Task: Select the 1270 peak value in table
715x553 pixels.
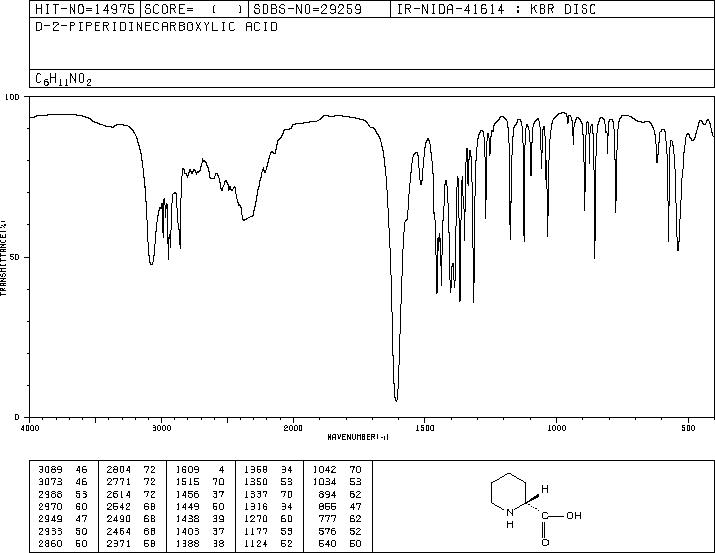Action: pos(256,519)
